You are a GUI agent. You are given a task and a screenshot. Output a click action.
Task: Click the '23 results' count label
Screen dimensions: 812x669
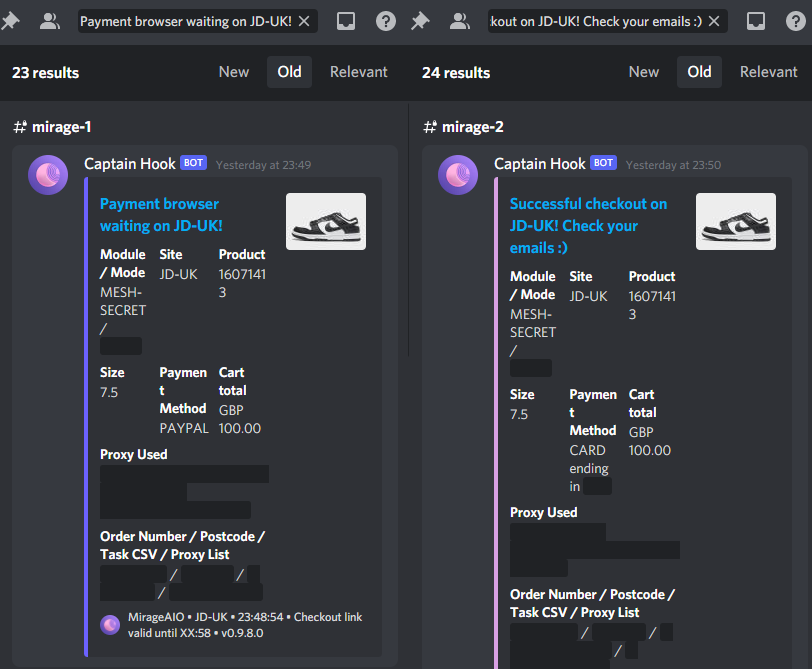(x=46, y=72)
